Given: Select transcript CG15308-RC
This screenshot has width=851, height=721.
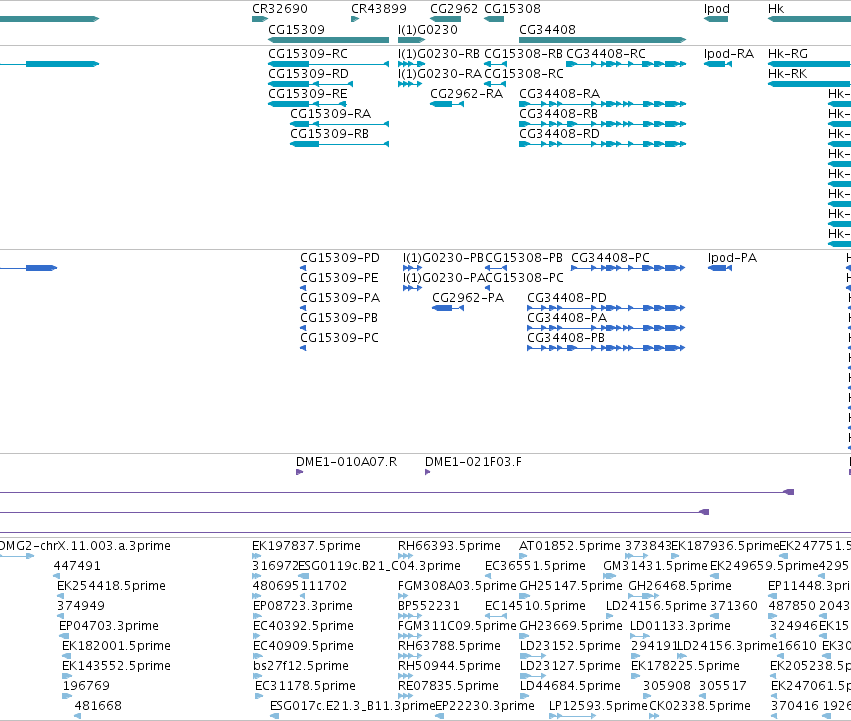Looking at the screenshot, I should [x=524, y=74].
